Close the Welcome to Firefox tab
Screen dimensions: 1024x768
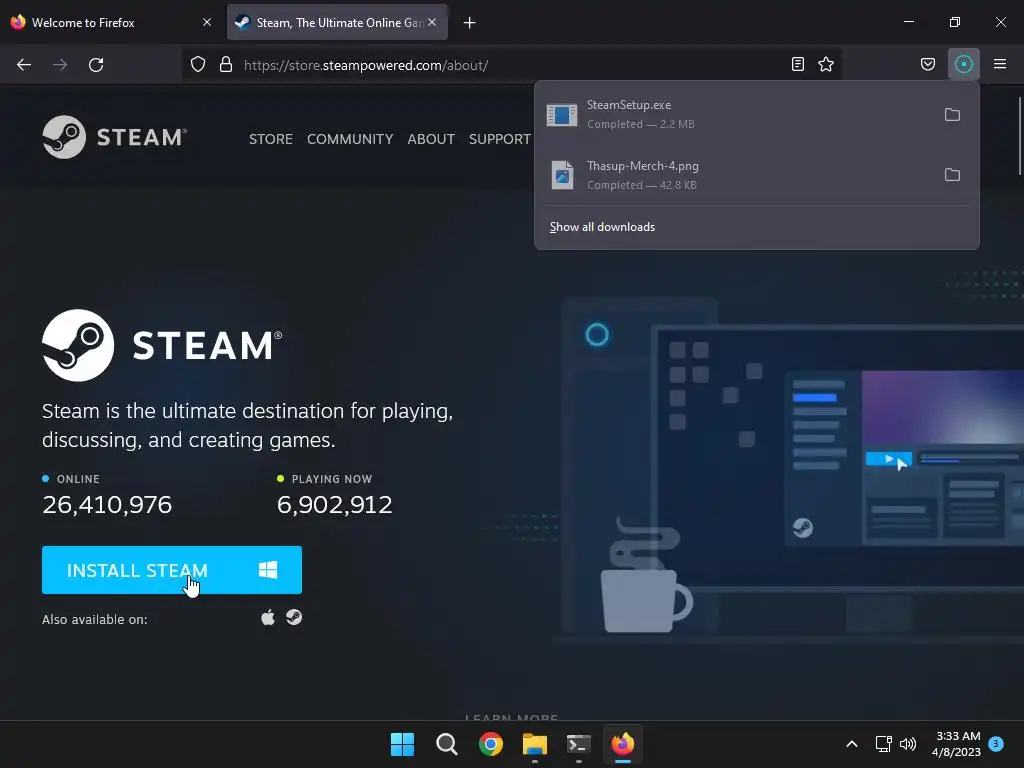pyautogui.click(x=207, y=22)
